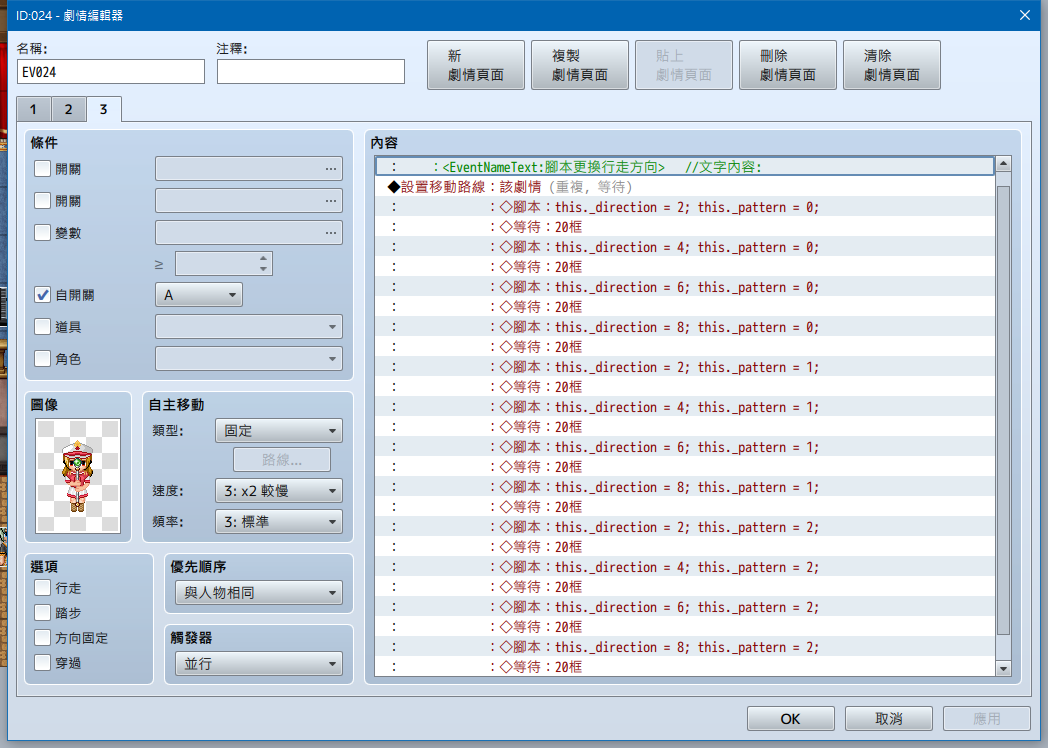Select the EventNameText comment line
1048x748 pixels.
[x=684, y=166]
